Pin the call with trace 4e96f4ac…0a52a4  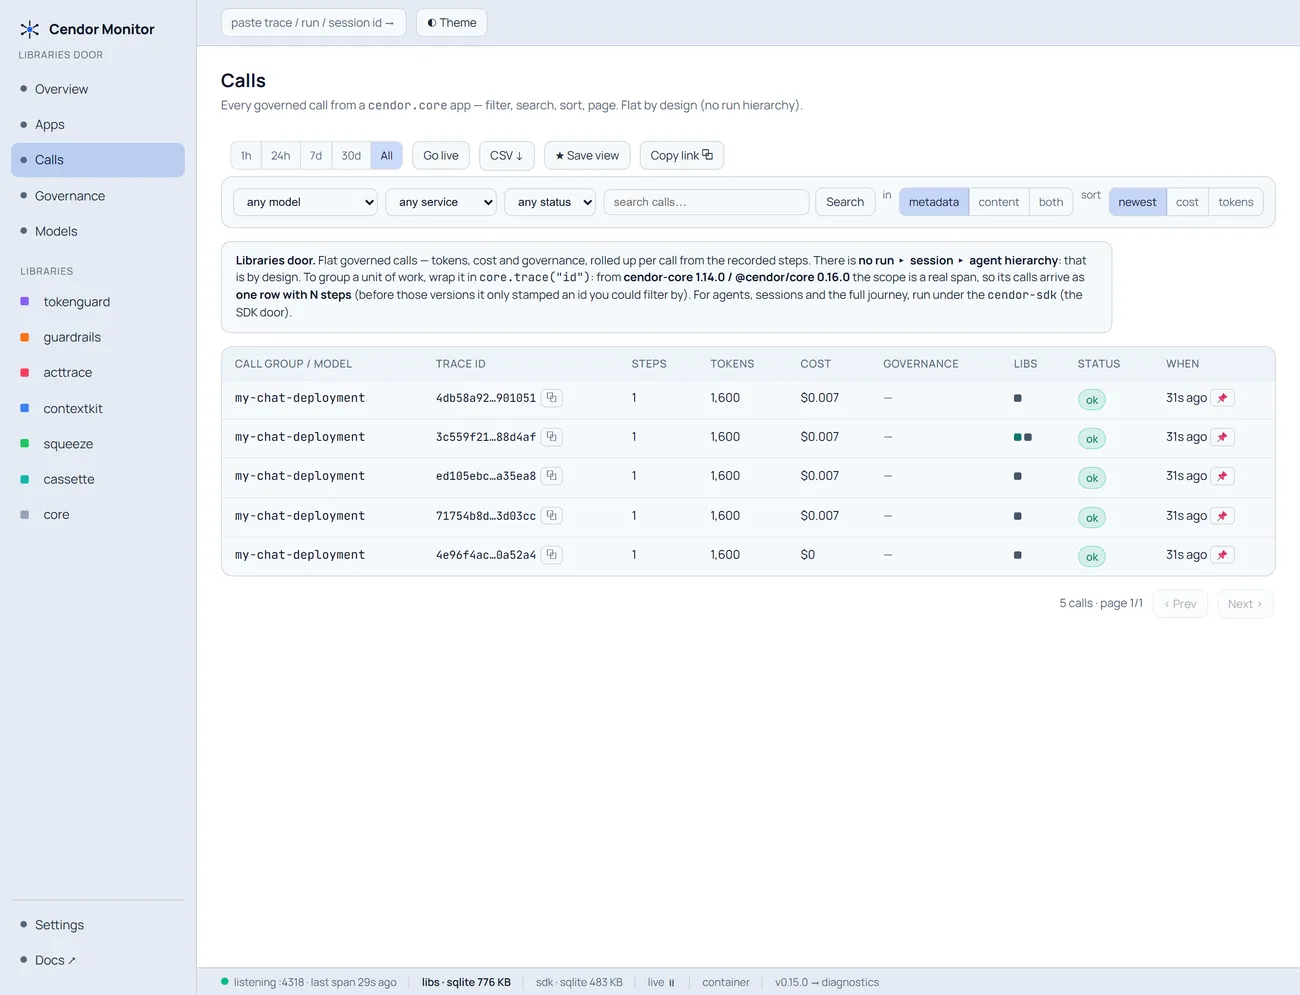[x=1222, y=555]
